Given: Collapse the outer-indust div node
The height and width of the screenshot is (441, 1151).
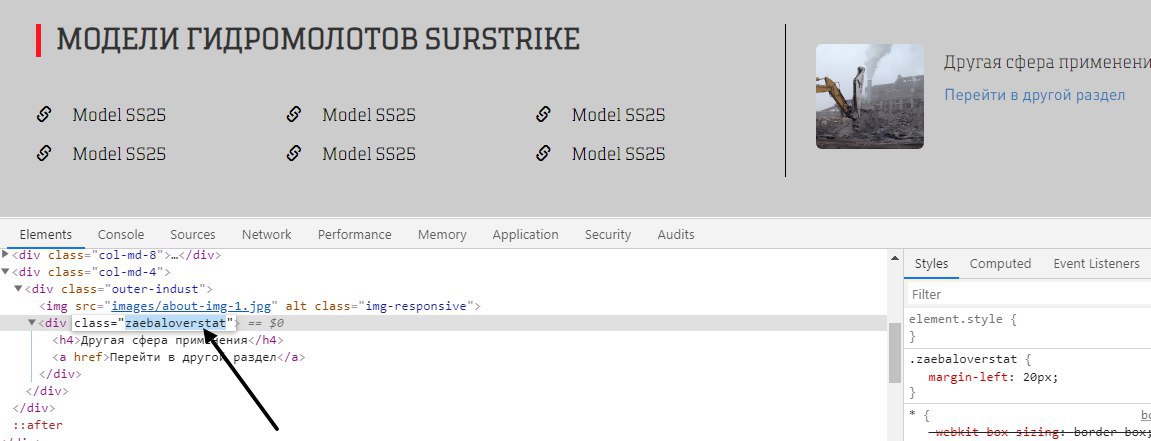Looking at the screenshot, I should 18,288.
